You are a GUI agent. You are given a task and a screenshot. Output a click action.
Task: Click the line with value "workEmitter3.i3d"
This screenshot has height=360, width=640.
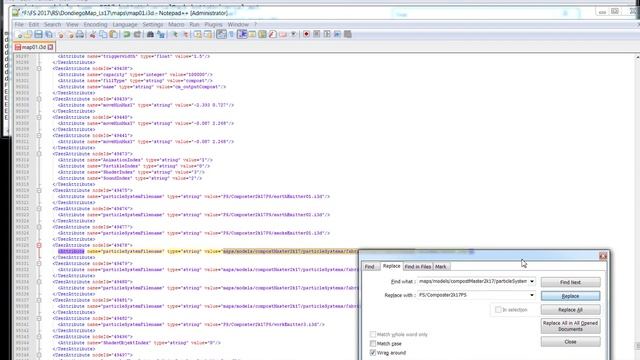tap(191, 324)
